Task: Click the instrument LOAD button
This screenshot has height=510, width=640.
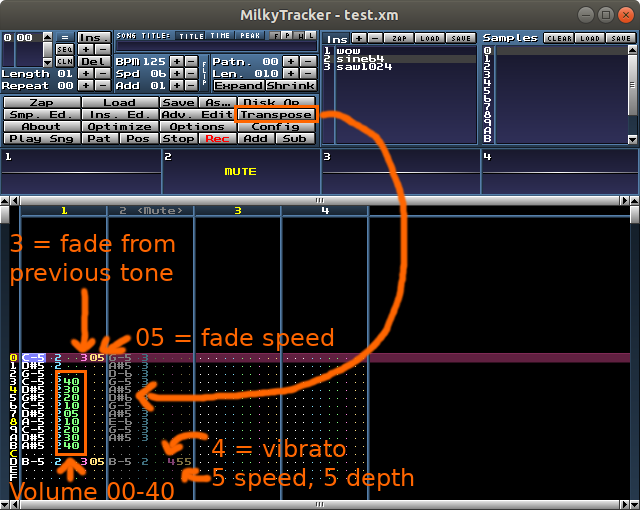Action: point(430,38)
